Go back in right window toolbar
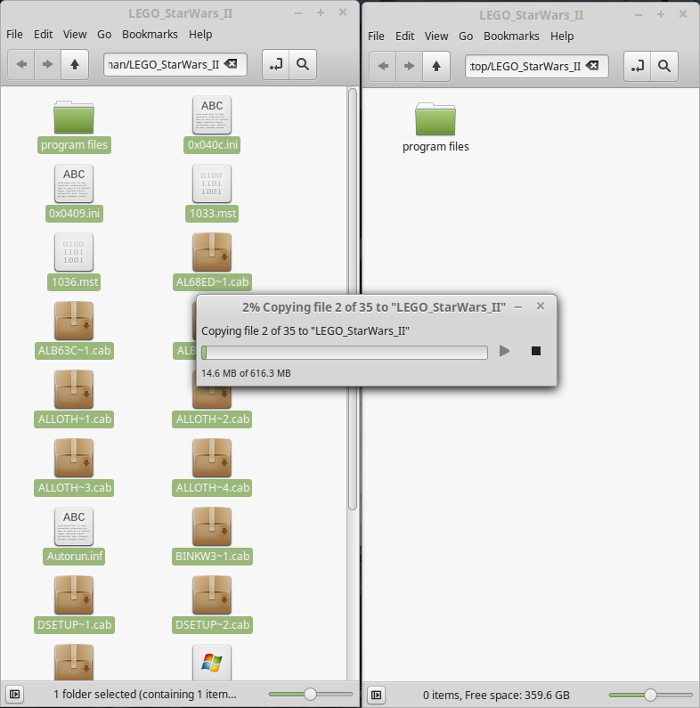Viewport: 700px width, 708px height. click(383, 66)
